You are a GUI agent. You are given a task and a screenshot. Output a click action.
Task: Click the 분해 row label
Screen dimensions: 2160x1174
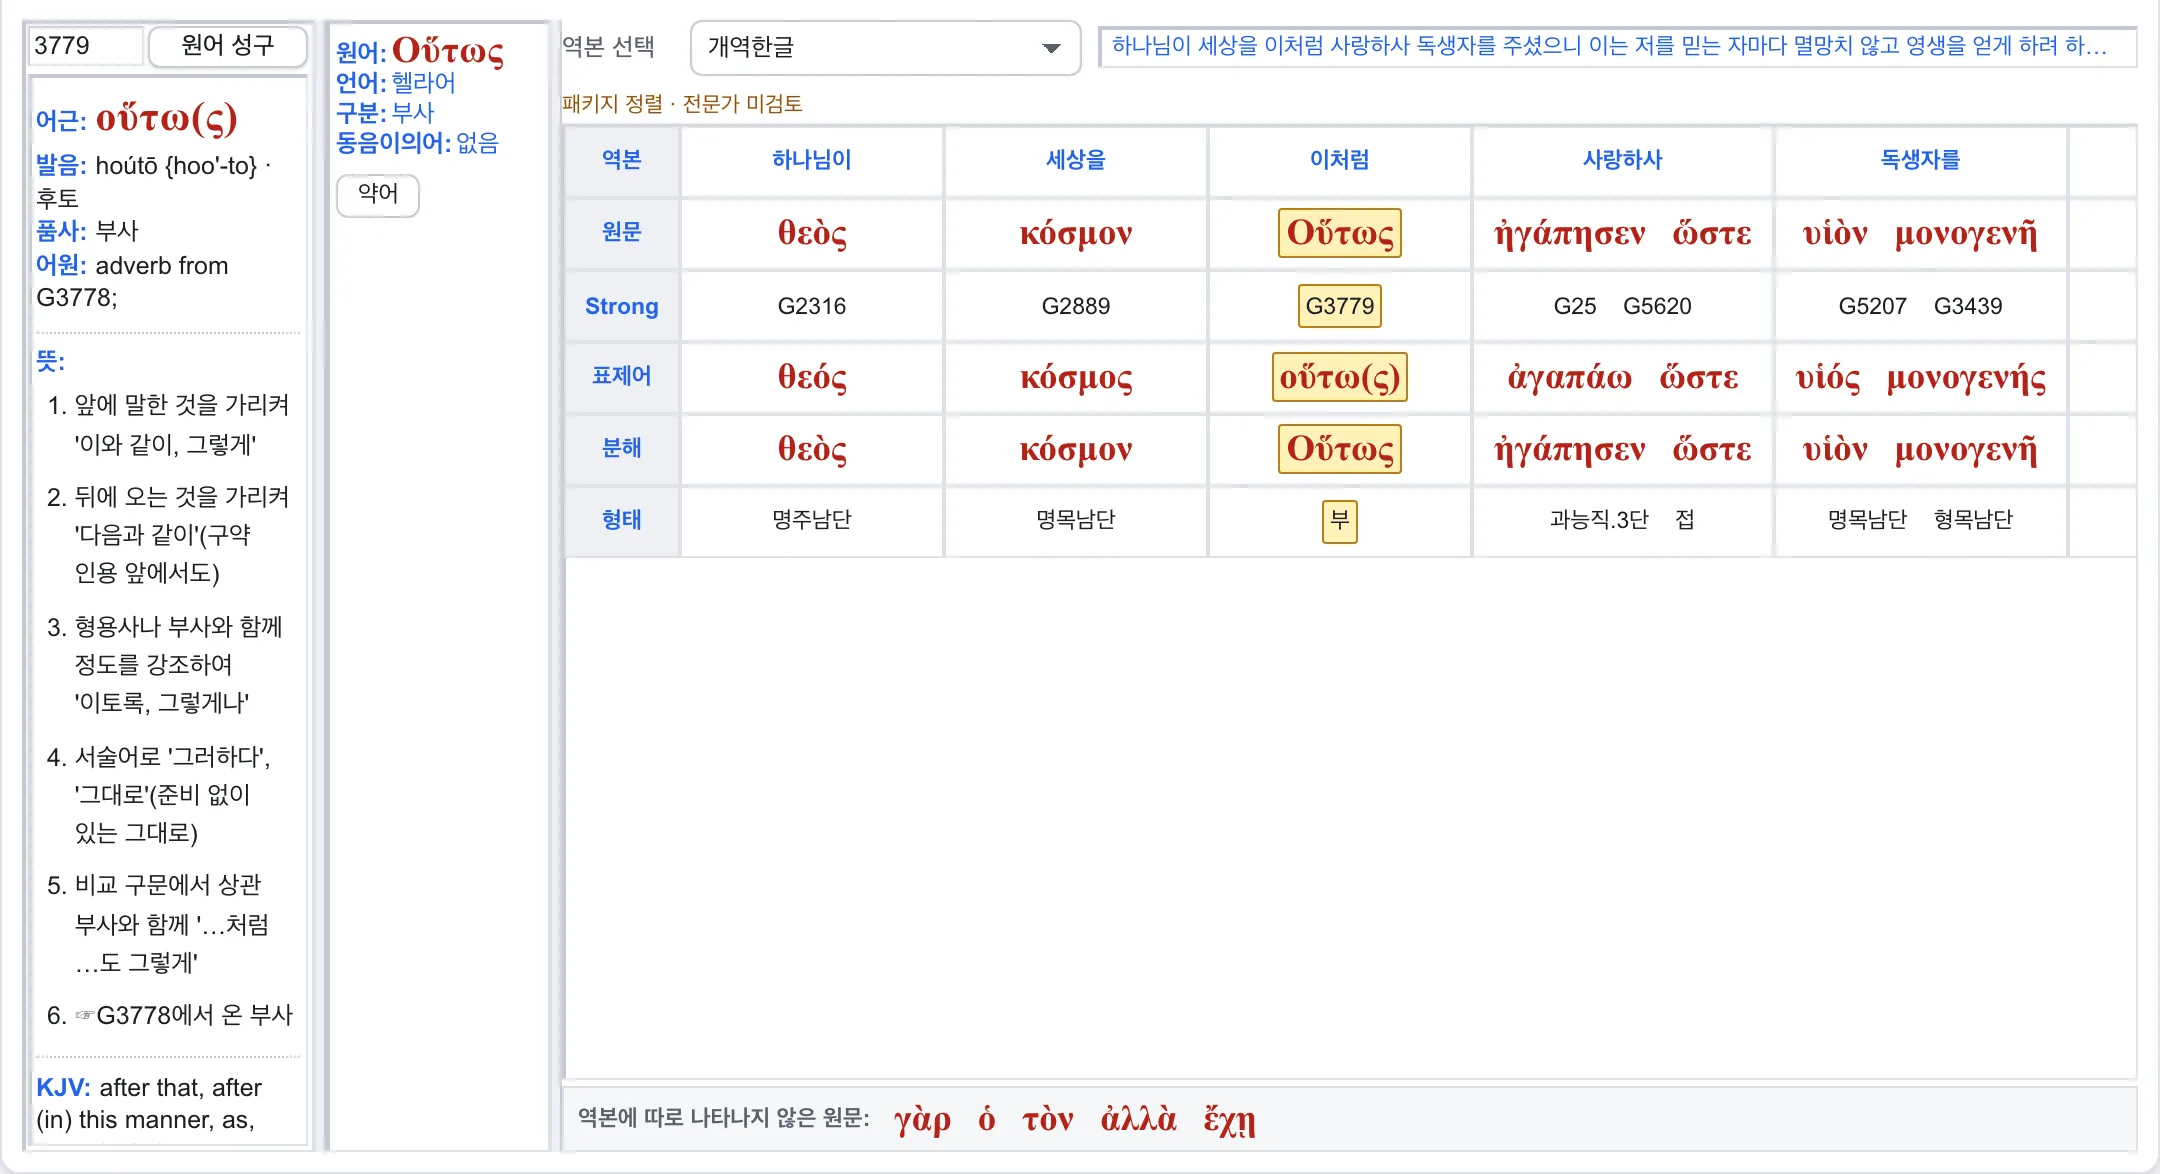(x=621, y=448)
